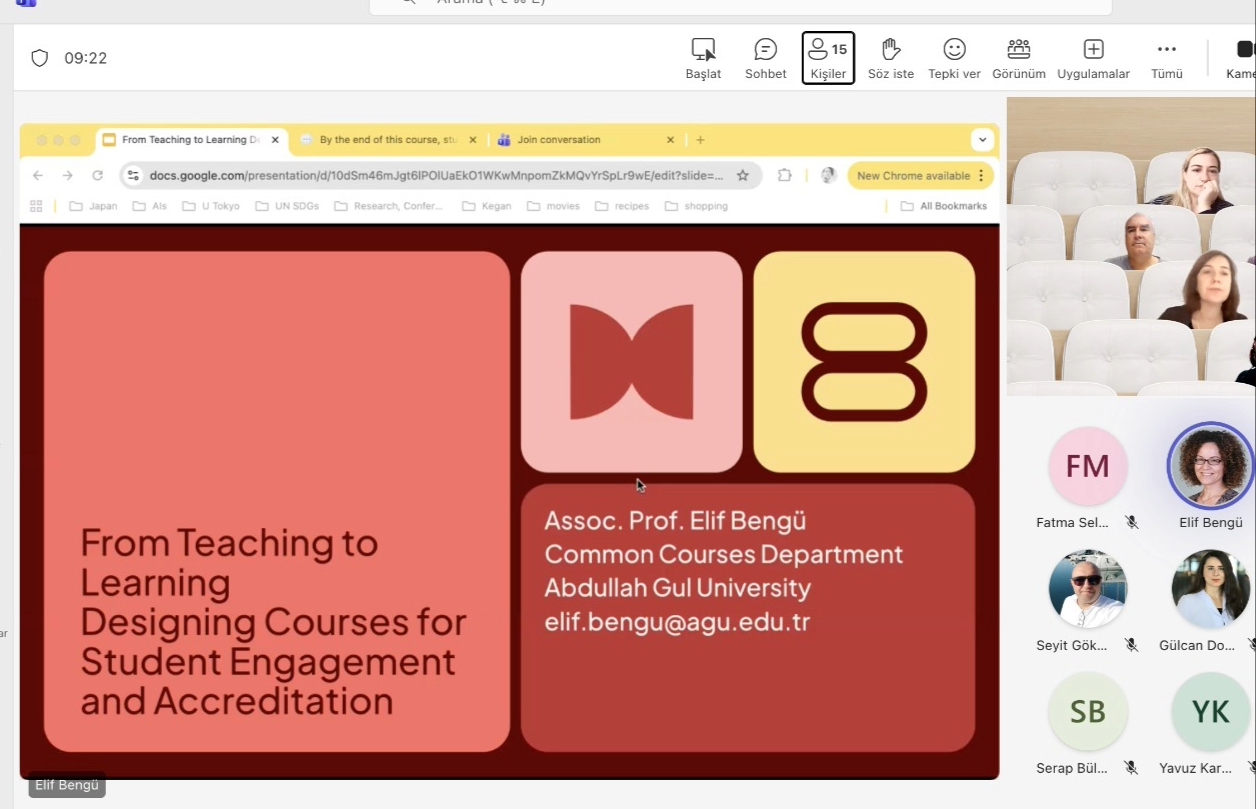
Task: Select the From Teaching to Learning tab
Action: (192, 140)
